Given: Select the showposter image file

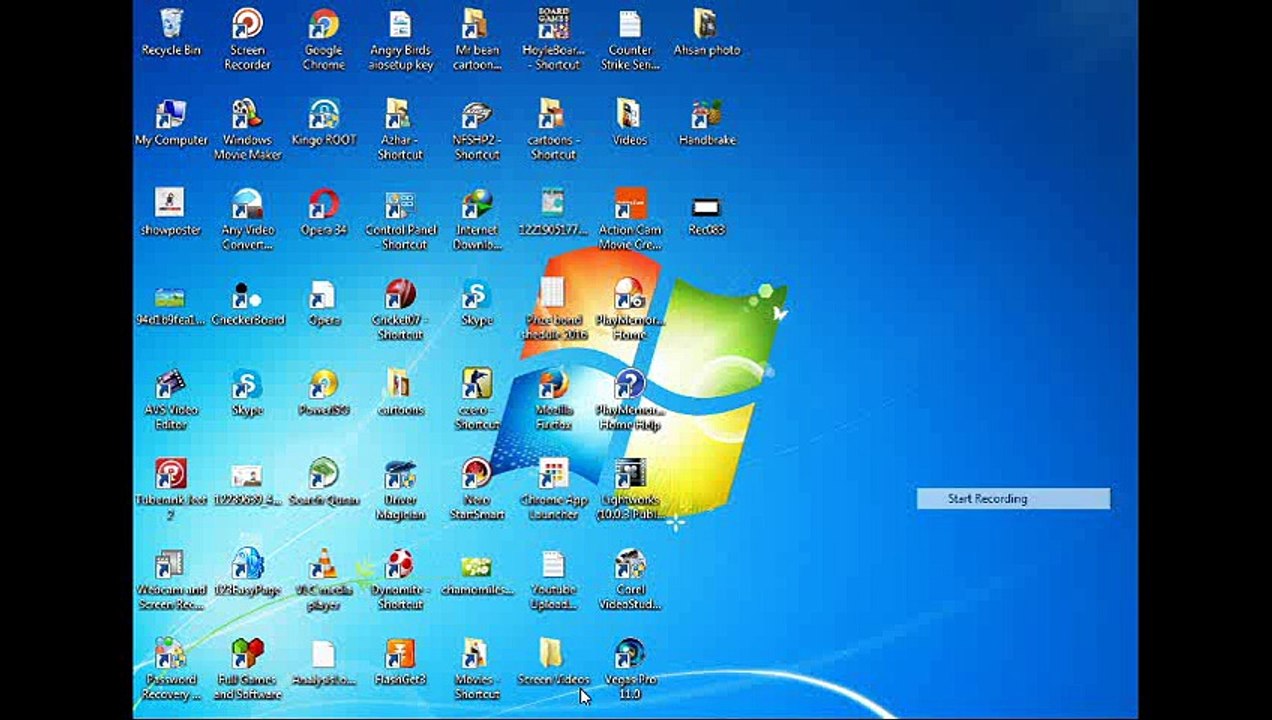Looking at the screenshot, I should pos(171,213).
